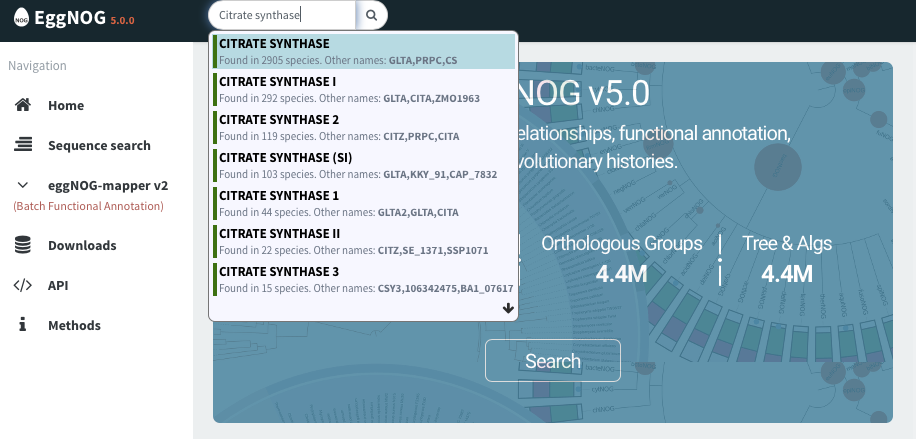
Task: Click the Sequence search lines icon
Action: [x=23, y=145]
